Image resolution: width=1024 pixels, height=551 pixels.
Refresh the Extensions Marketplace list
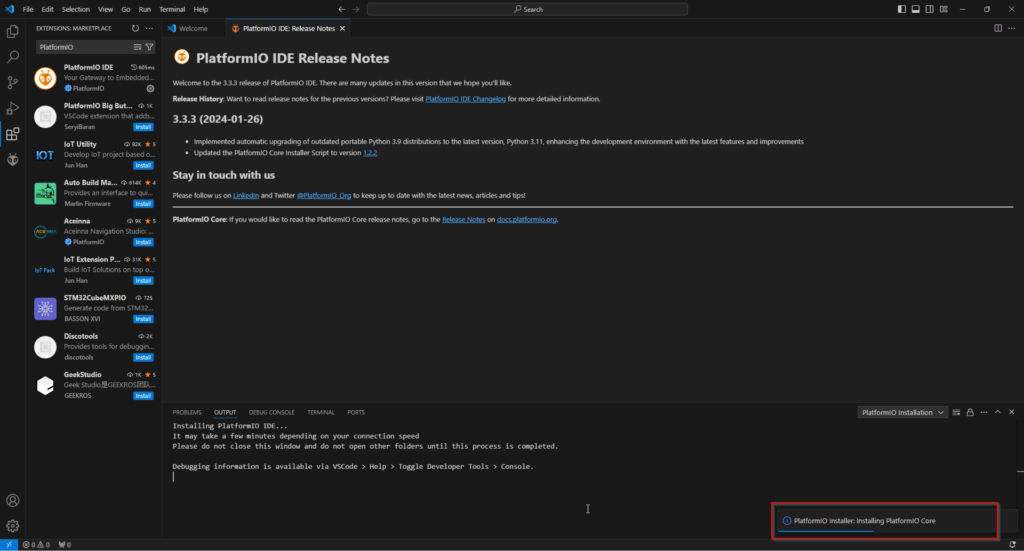coord(135,29)
